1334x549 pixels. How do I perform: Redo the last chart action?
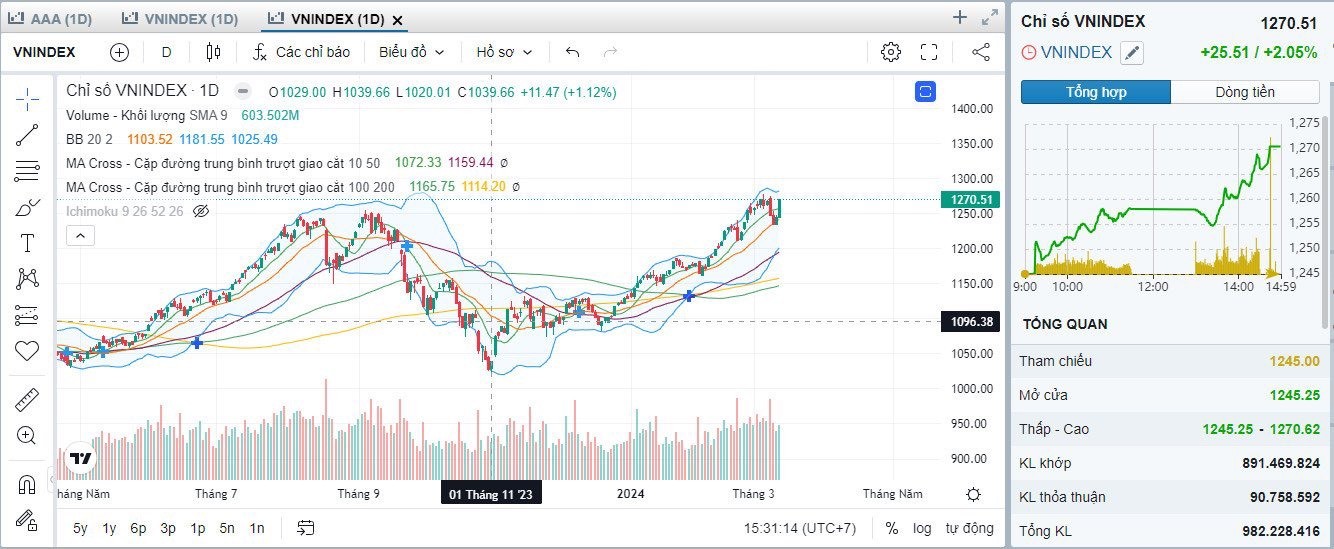pos(610,52)
